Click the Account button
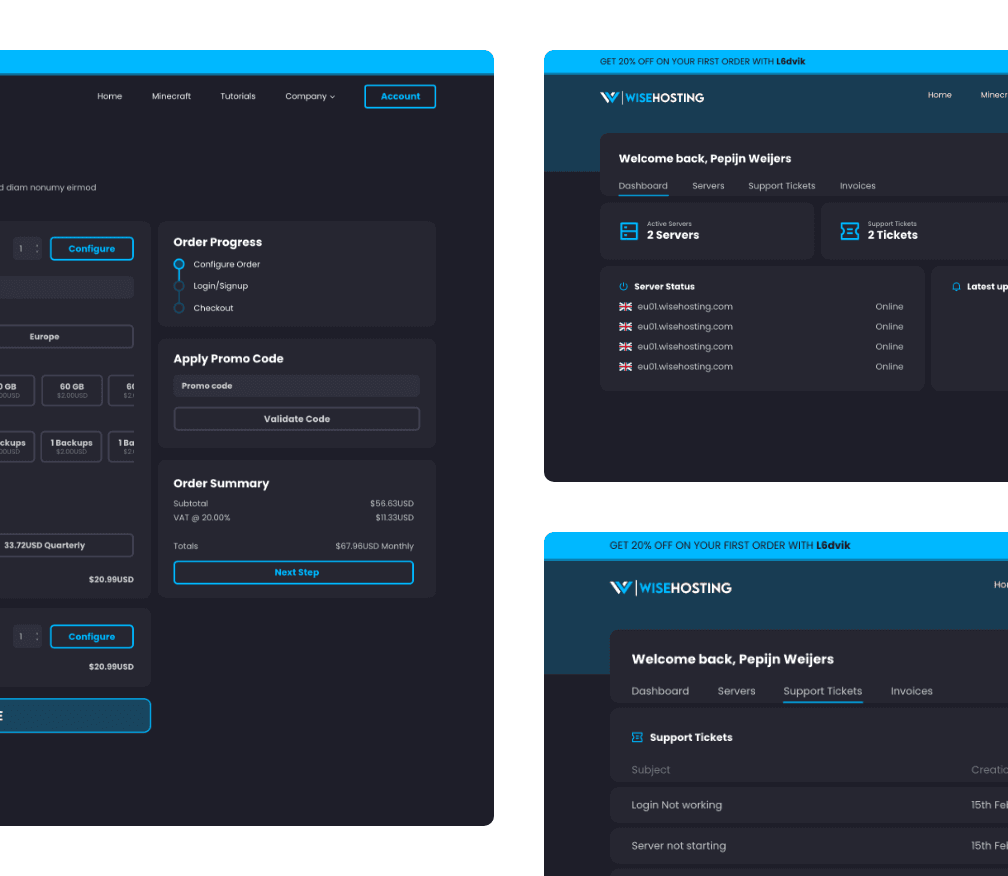Screen dimensions: 1008x876 pyautogui.click(x=400, y=96)
